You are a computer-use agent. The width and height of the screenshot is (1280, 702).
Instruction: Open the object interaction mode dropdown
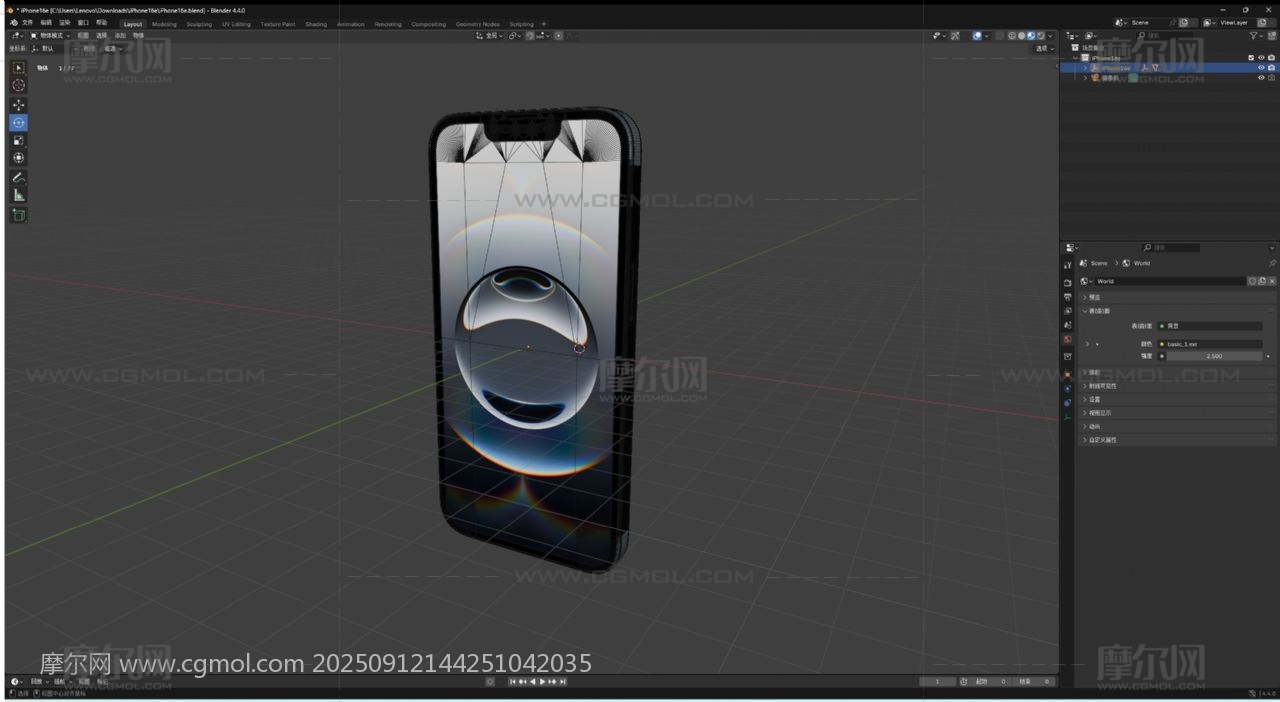(x=50, y=35)
